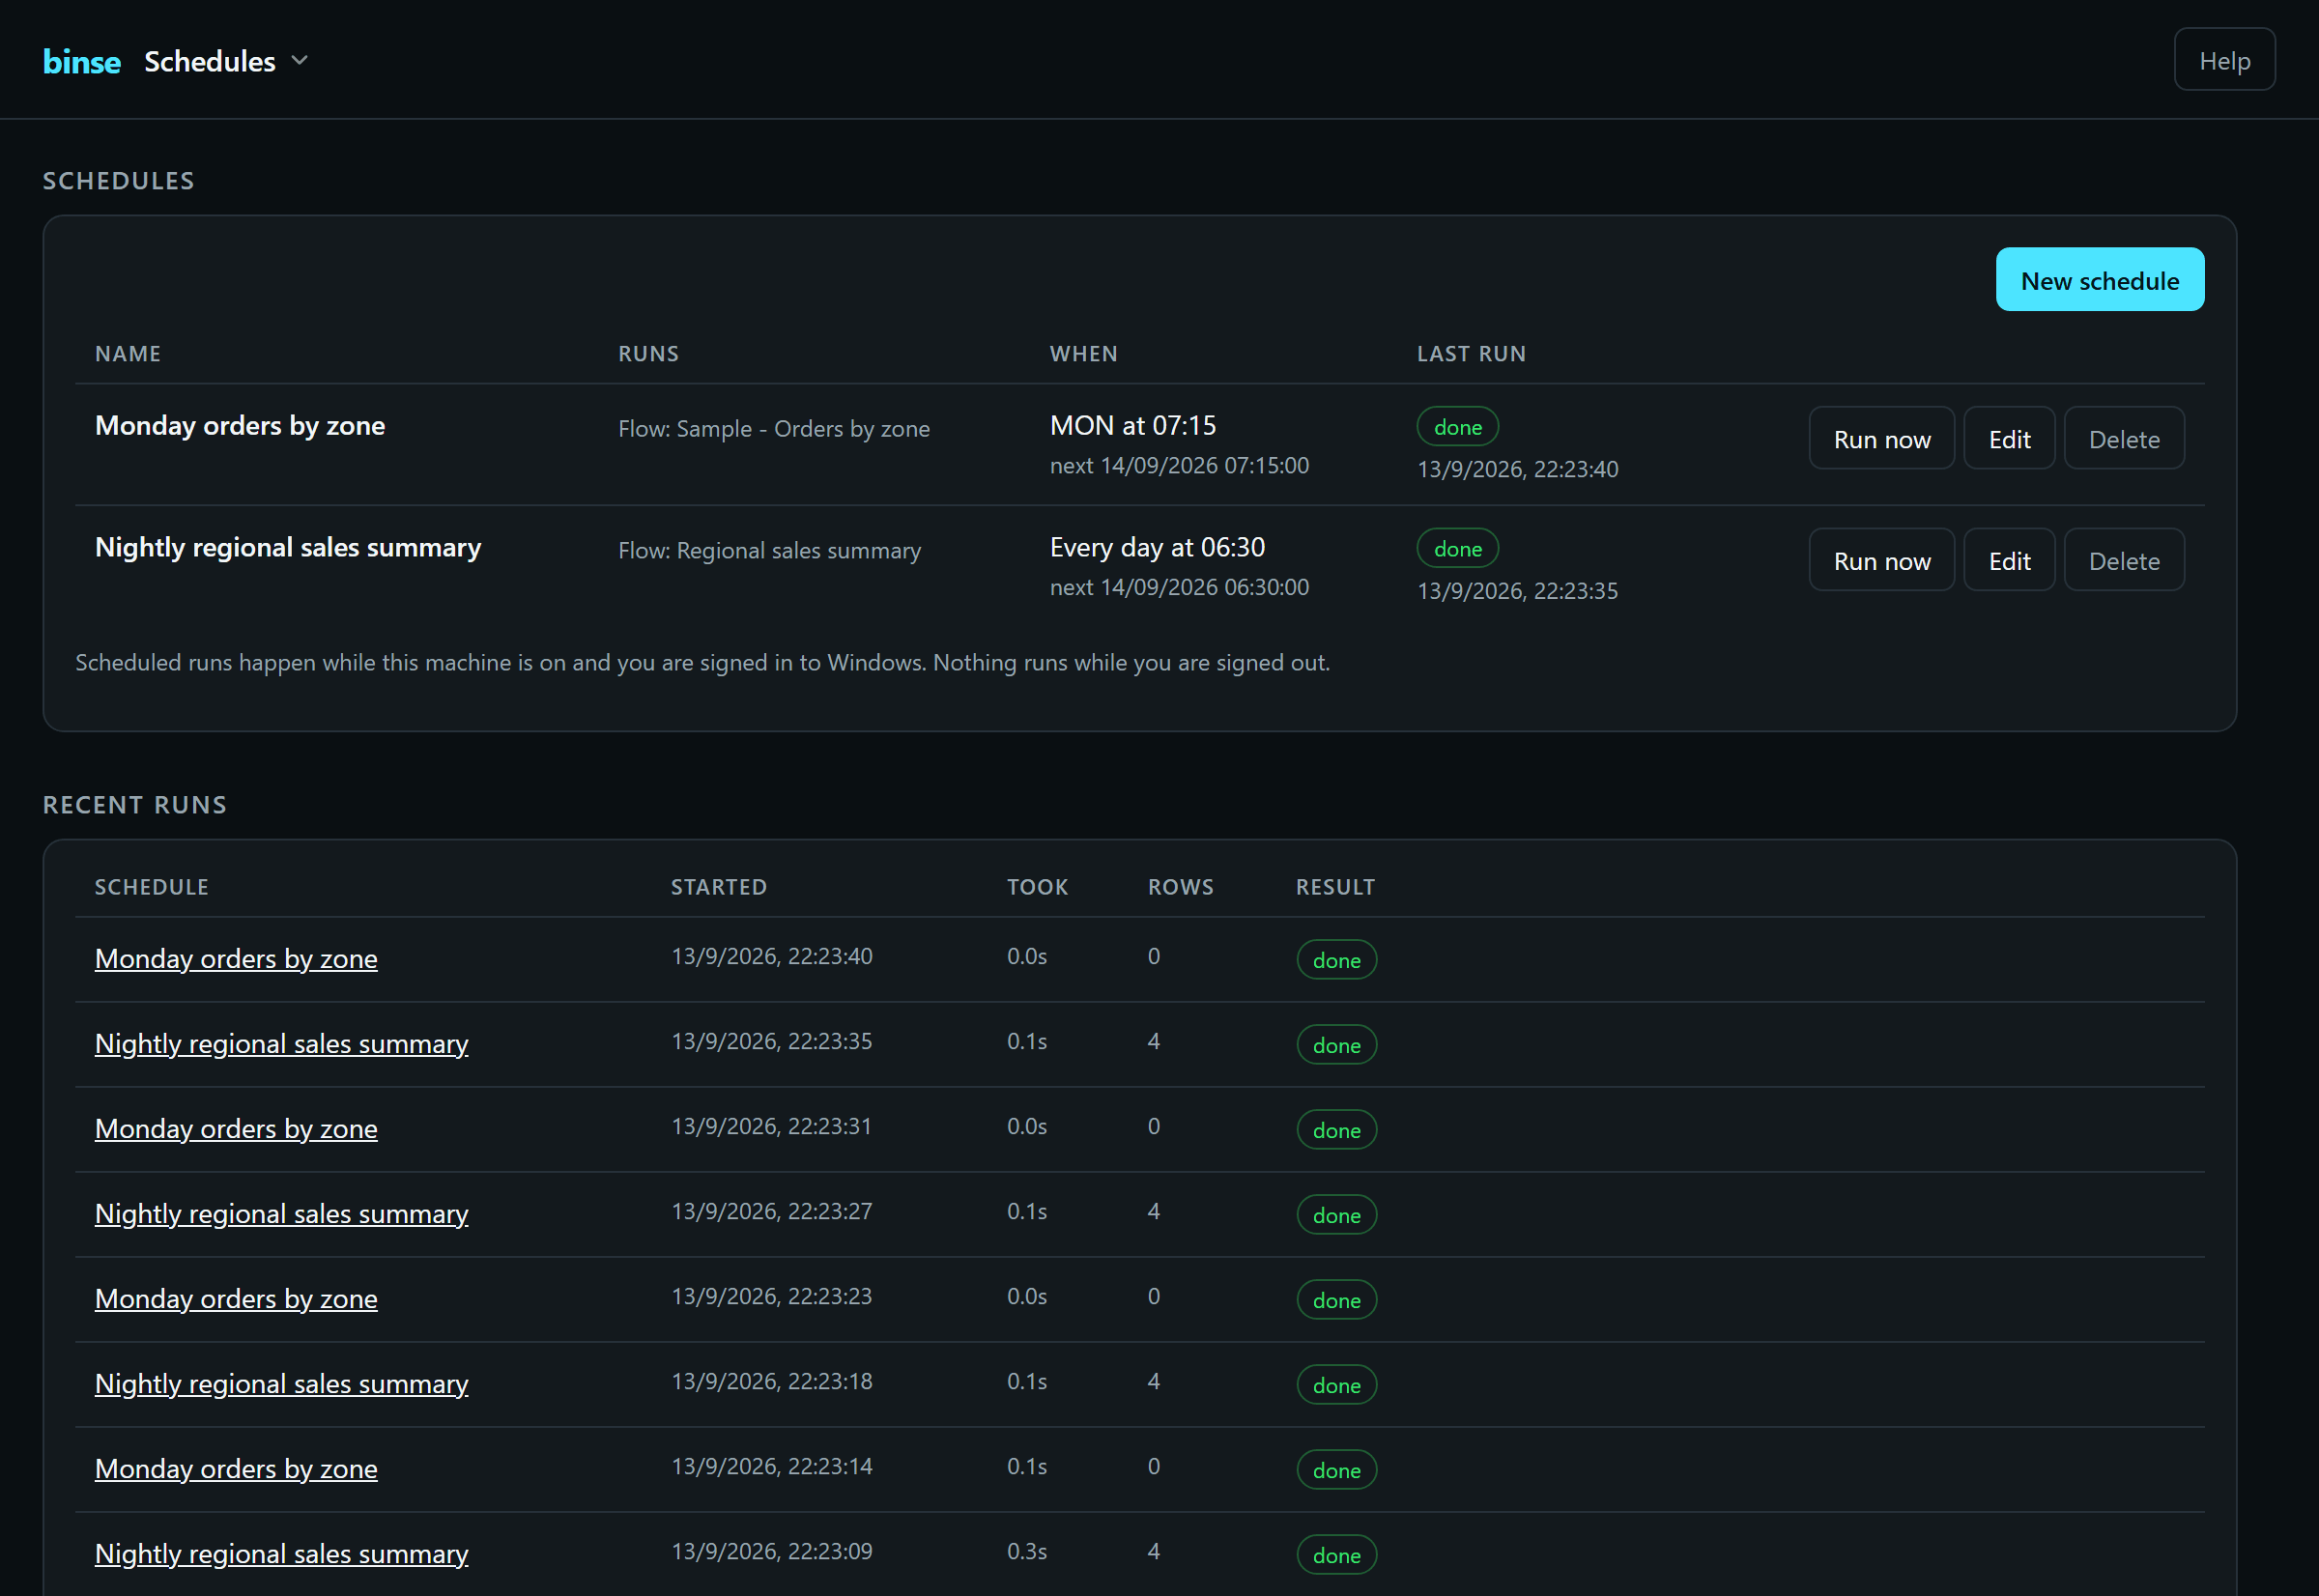Open Nightly regional sales summary run at 22:23:09

click(281, 1553)
